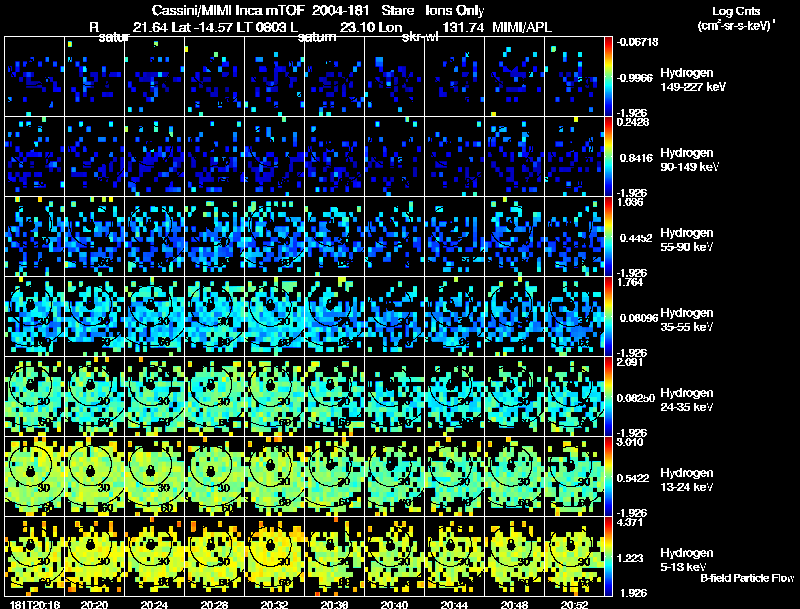Click the color bar for 5-13 keV row
This screenshot has width=800, height=609.
pyautogui.click(x=608, y=557)
